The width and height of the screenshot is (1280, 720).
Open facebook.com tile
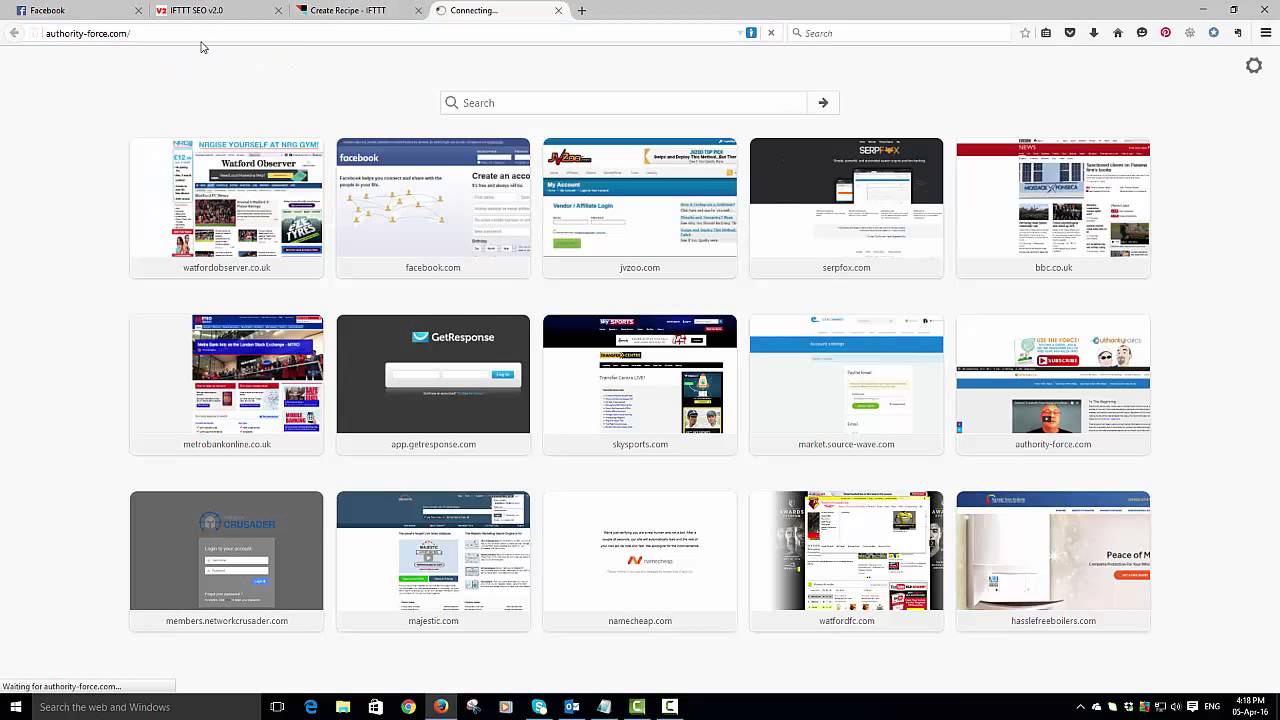pyautogui.click(x=433, y=208)
